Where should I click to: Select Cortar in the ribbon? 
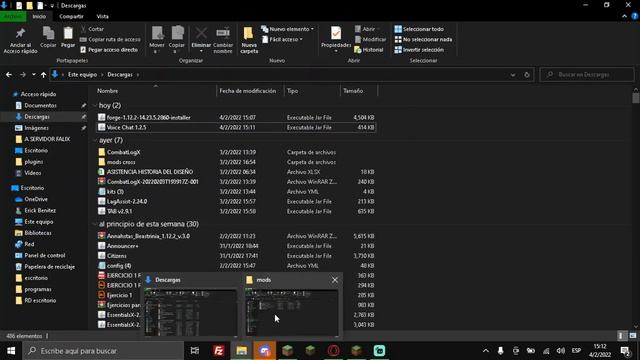click(x=92, y=29)
